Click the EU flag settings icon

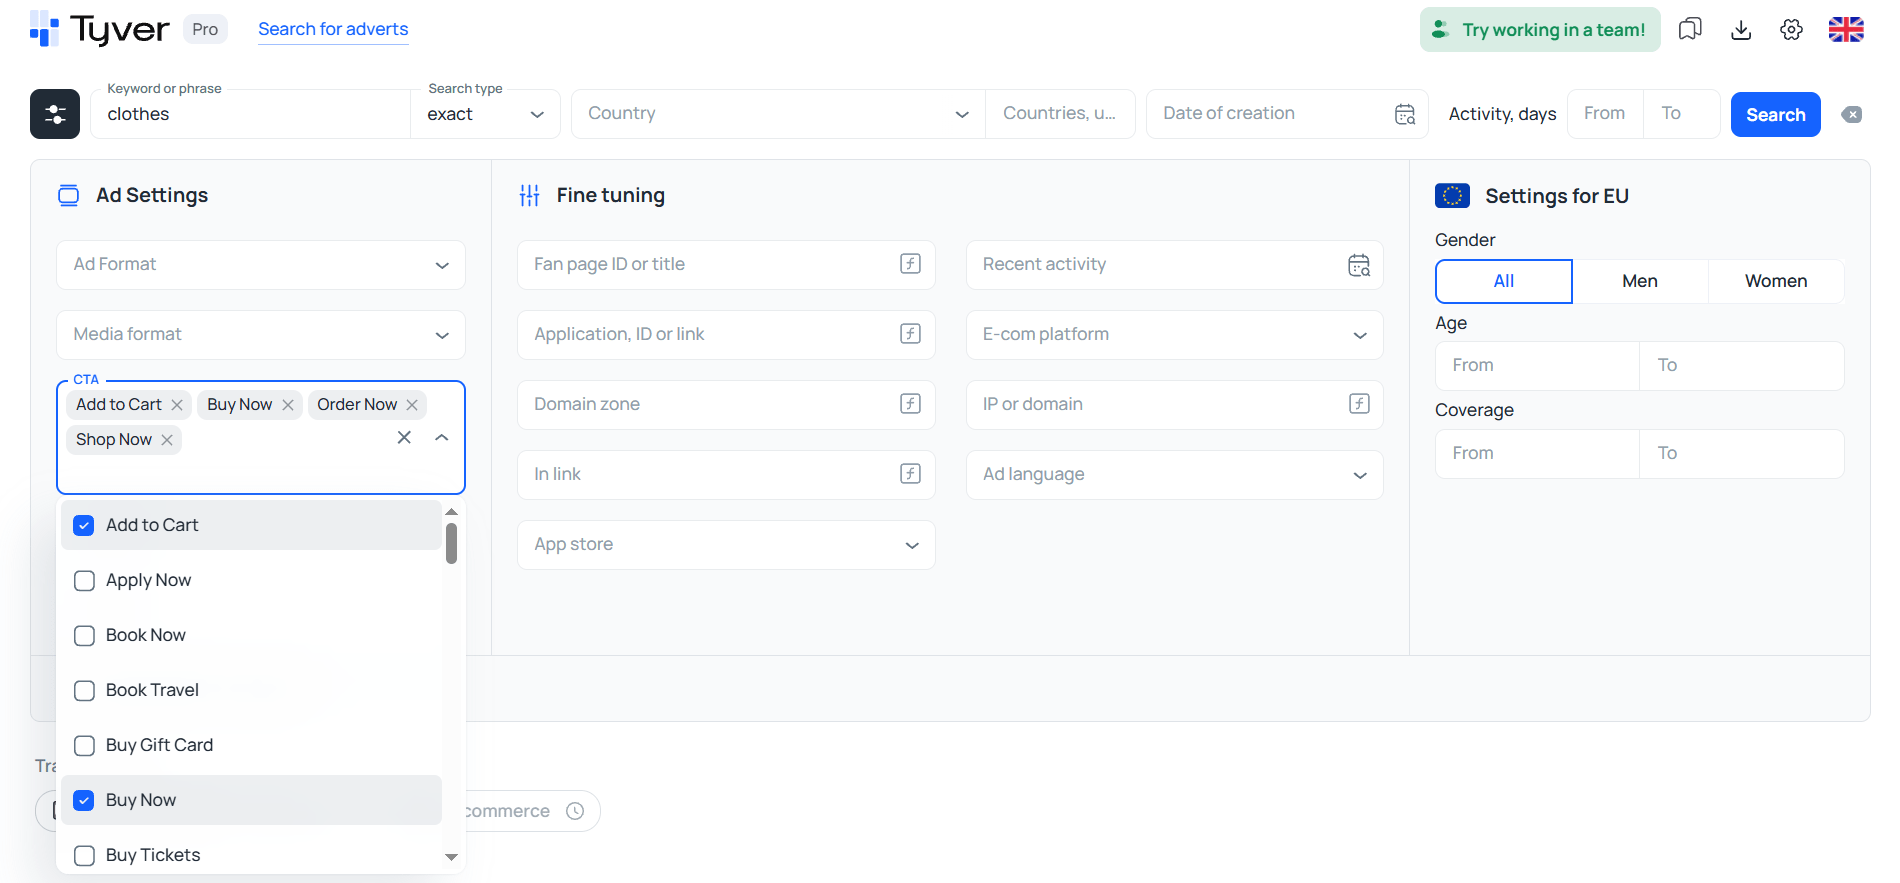[1452, 196]
